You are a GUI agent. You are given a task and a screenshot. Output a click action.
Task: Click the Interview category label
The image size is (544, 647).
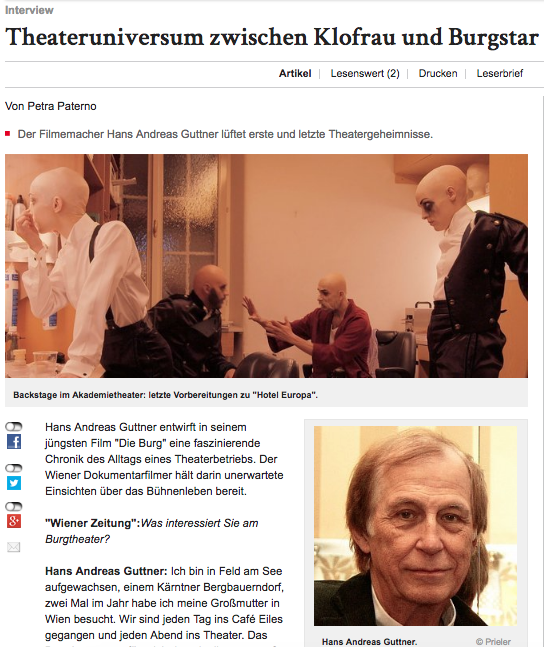pos(29,10)
